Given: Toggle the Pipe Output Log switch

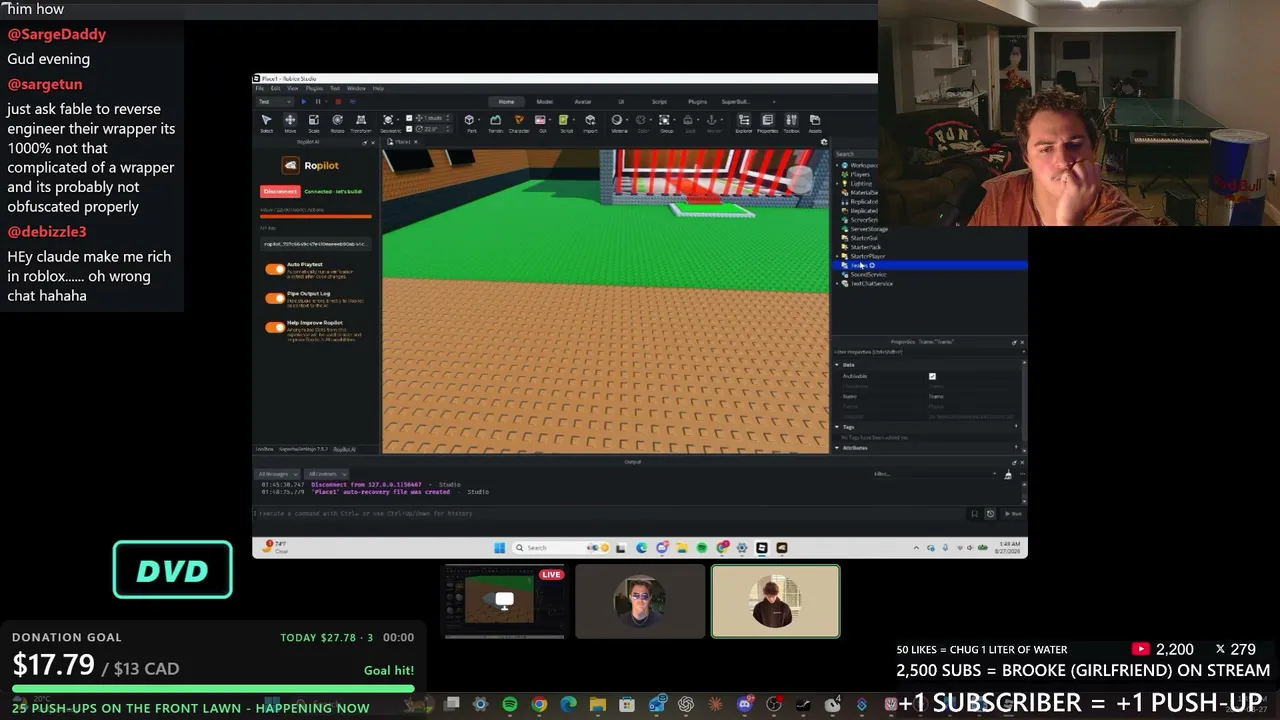Looking at the screenshot, I should click(x=275, y=298).
